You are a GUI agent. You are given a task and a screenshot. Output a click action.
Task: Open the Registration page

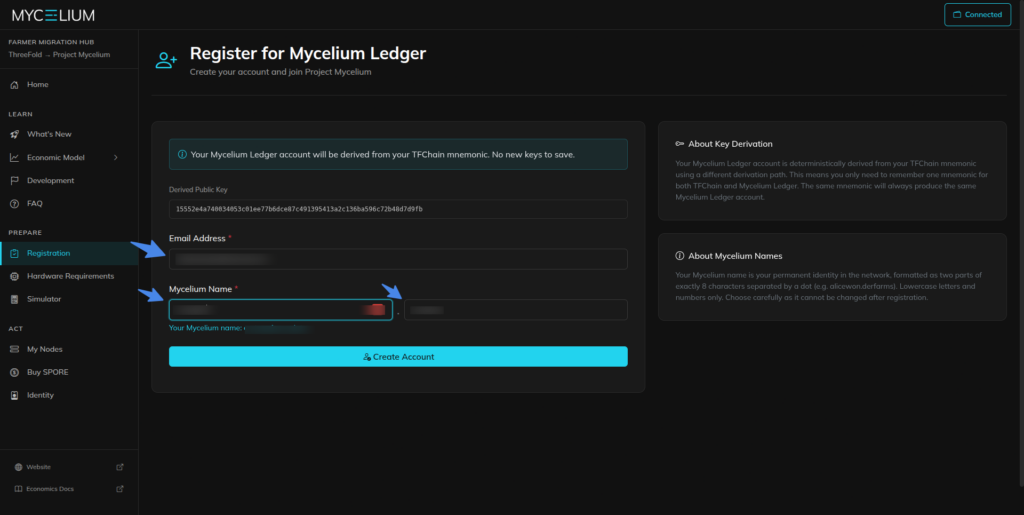click(x=48, y=253)
